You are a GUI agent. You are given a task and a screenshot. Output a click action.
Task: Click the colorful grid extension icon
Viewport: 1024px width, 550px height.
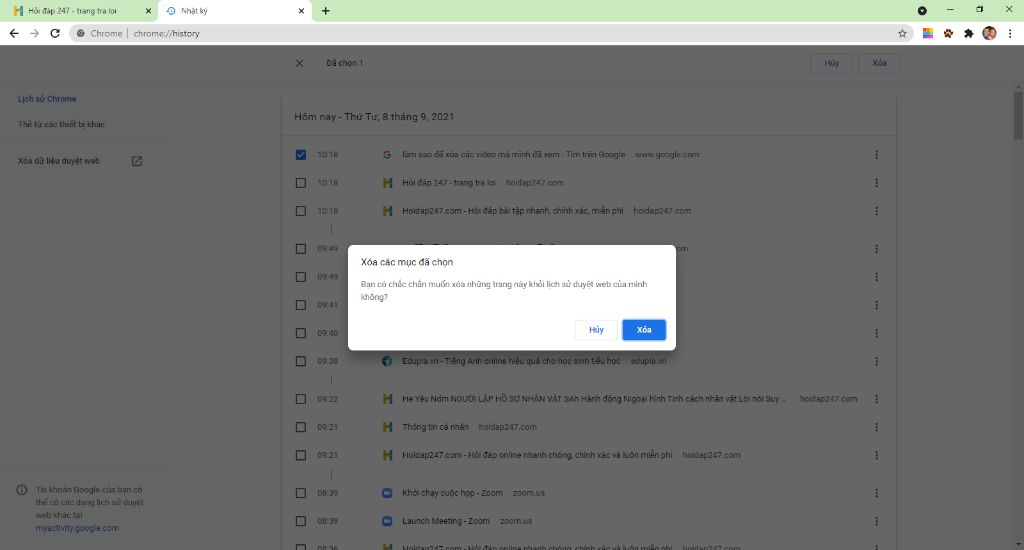tap(927, 33)
